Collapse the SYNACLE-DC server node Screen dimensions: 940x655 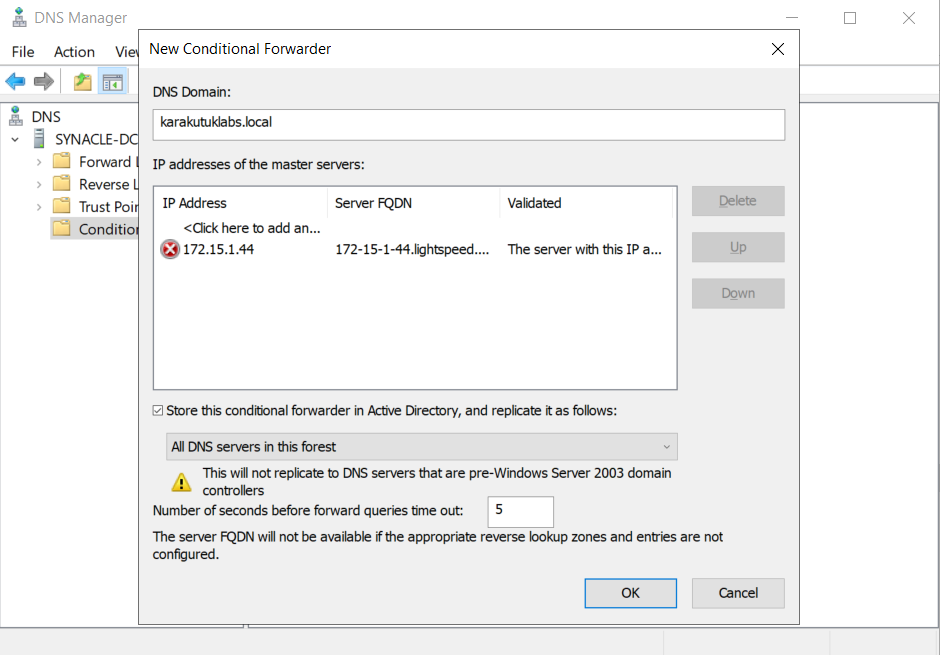(x=16, y=140)
